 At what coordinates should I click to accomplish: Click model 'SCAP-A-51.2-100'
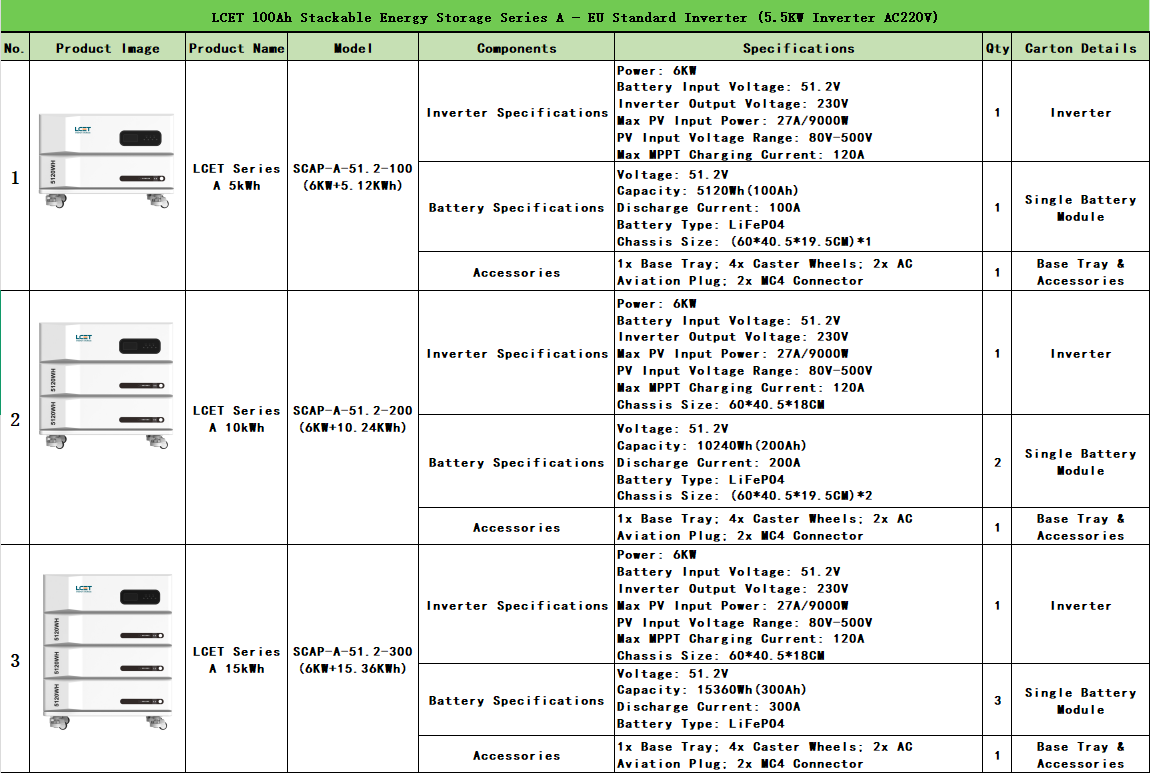pyautogui.click(x=353, y=169)
